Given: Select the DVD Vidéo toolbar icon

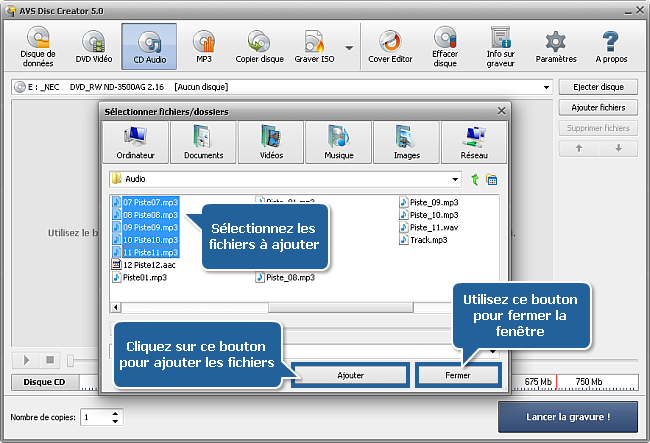Looking at the screenshot, I should pos(93,48).
